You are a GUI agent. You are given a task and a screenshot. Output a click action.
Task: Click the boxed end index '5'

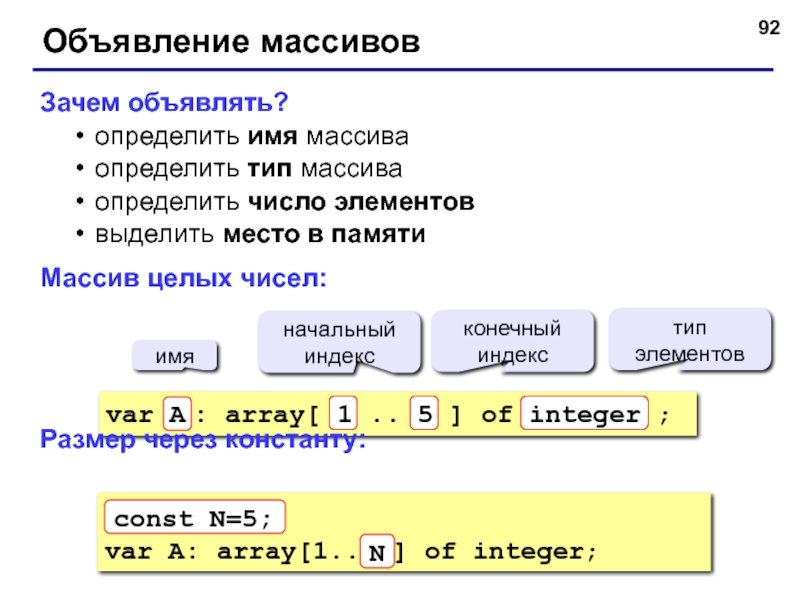[x=424, y=413]
